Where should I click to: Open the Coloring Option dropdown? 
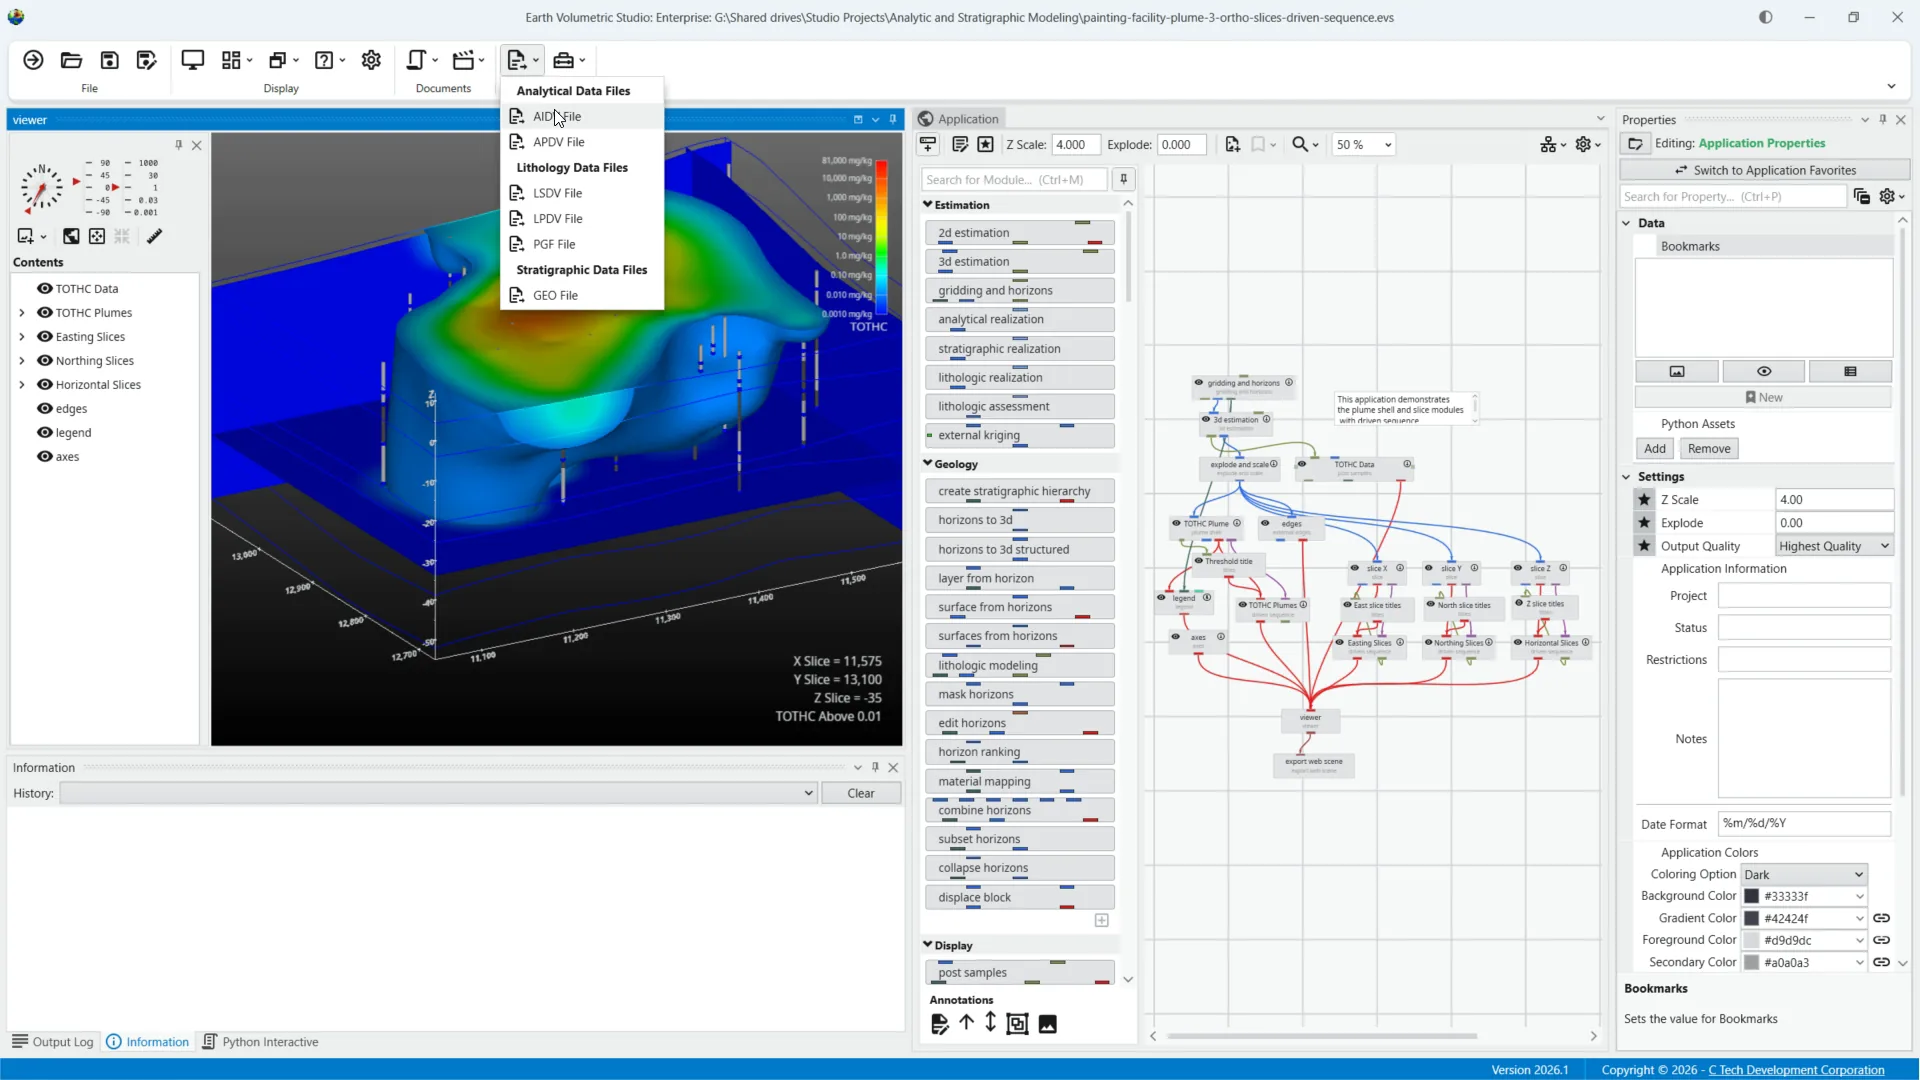(x=1804, y=874)
